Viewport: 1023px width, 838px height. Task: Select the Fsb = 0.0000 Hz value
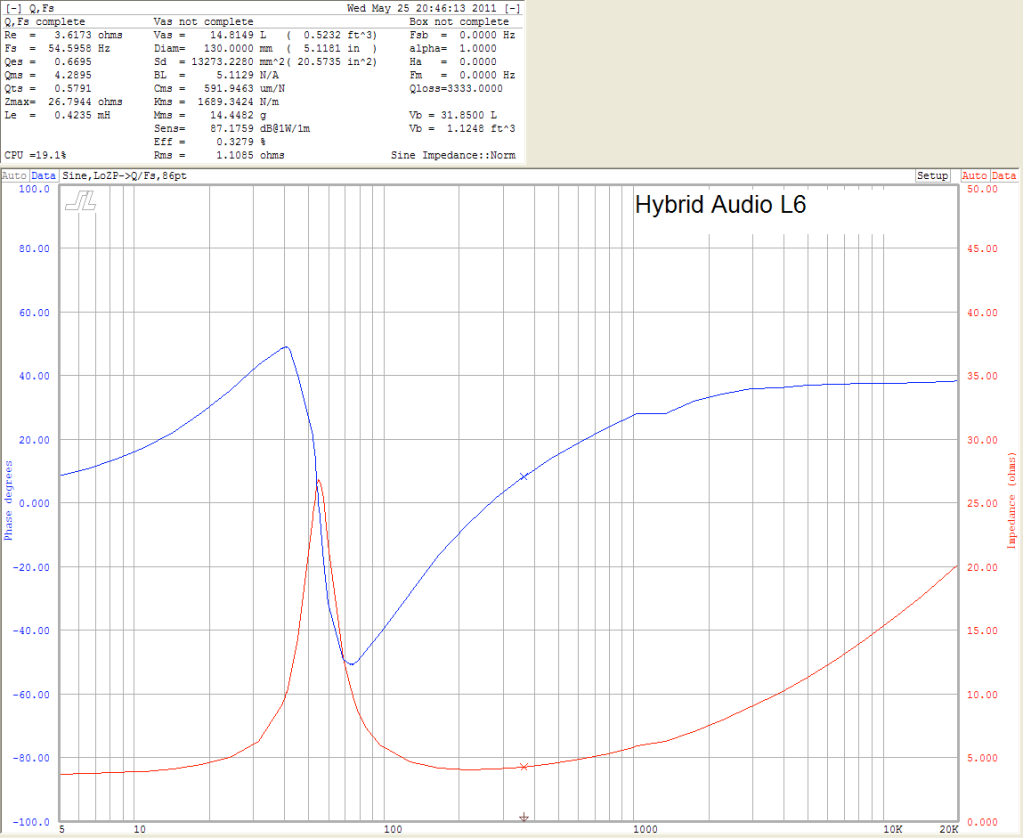[x=463, y=35]
